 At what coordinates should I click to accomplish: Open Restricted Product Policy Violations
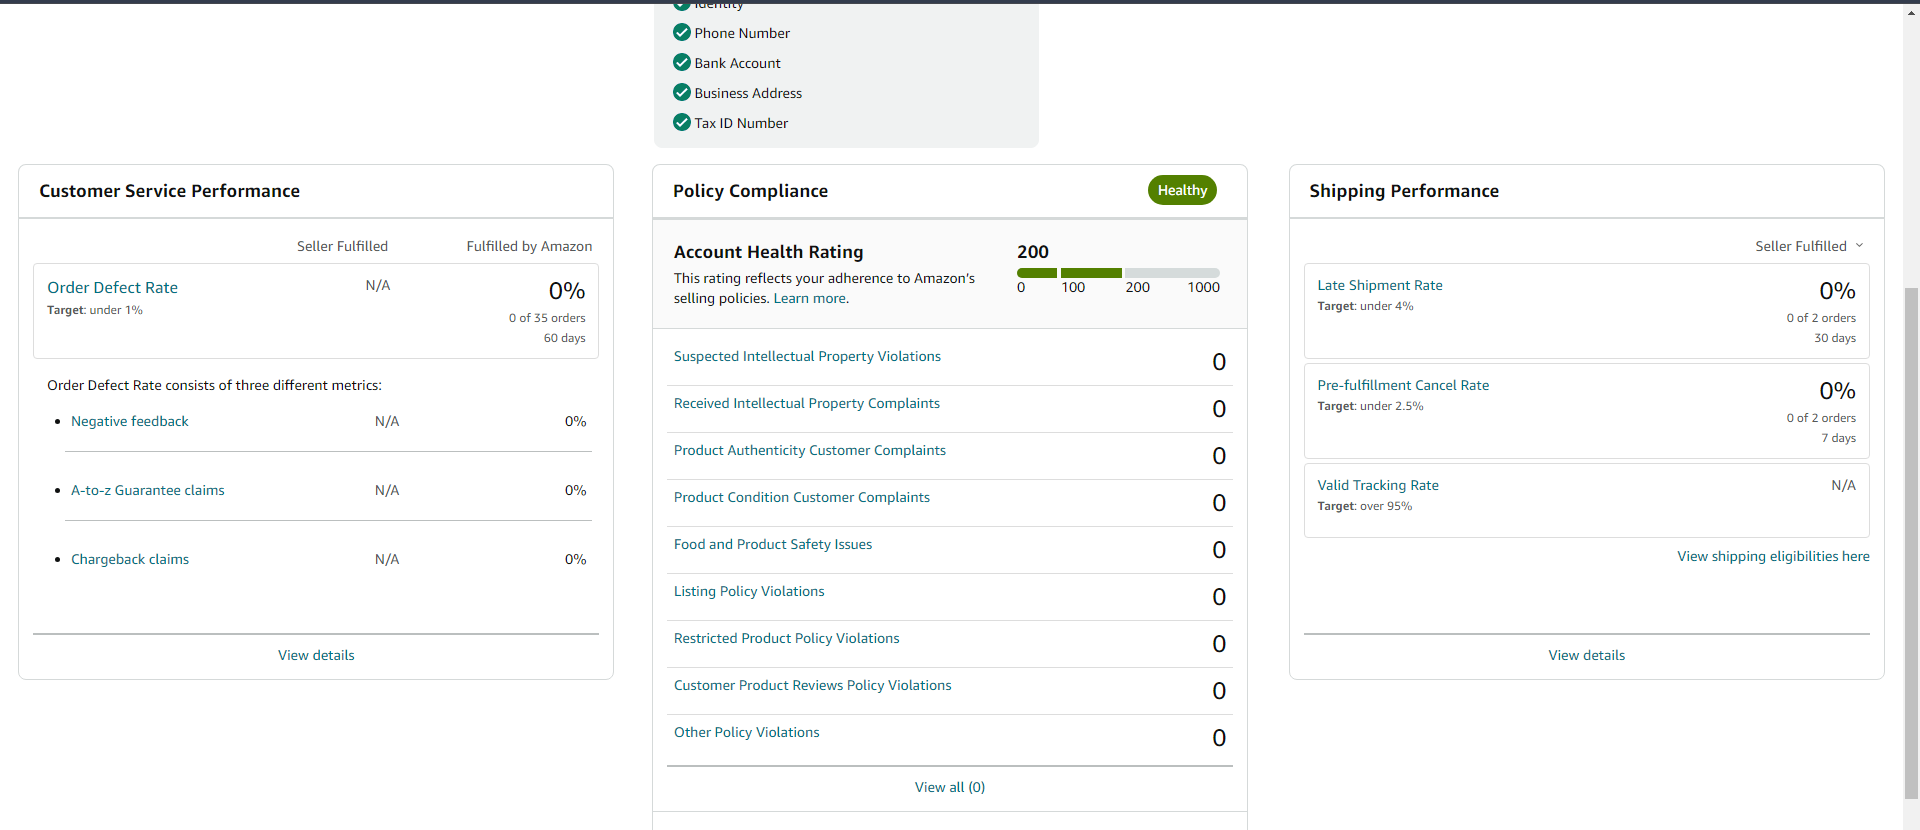787,638
